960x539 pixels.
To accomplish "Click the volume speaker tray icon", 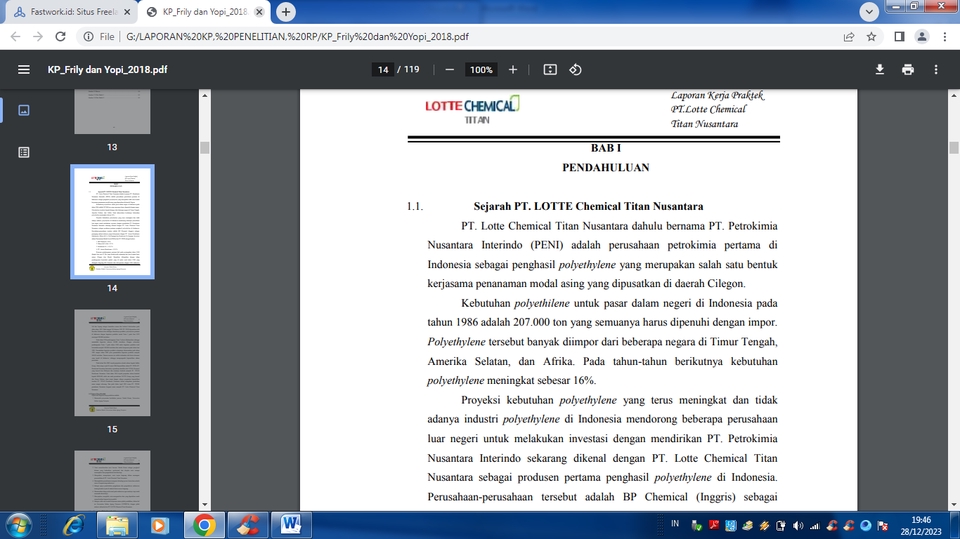I will tap(798, 526).
